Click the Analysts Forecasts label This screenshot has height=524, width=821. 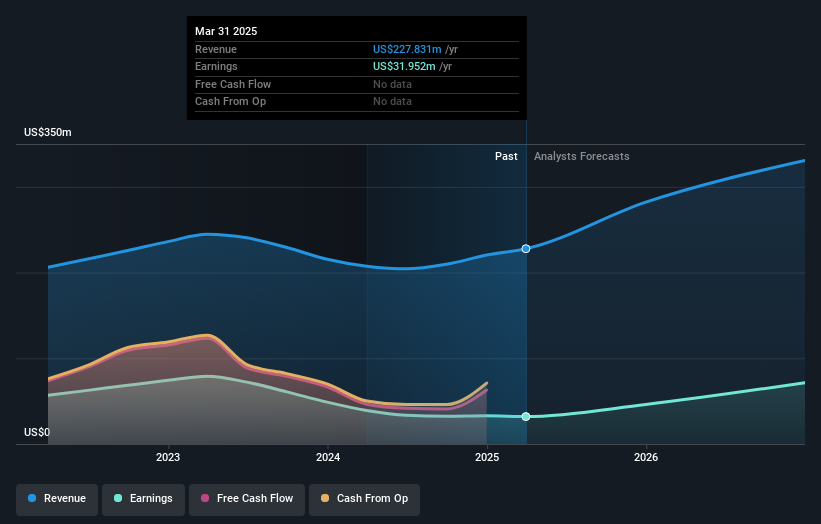[x=581, y=157]
